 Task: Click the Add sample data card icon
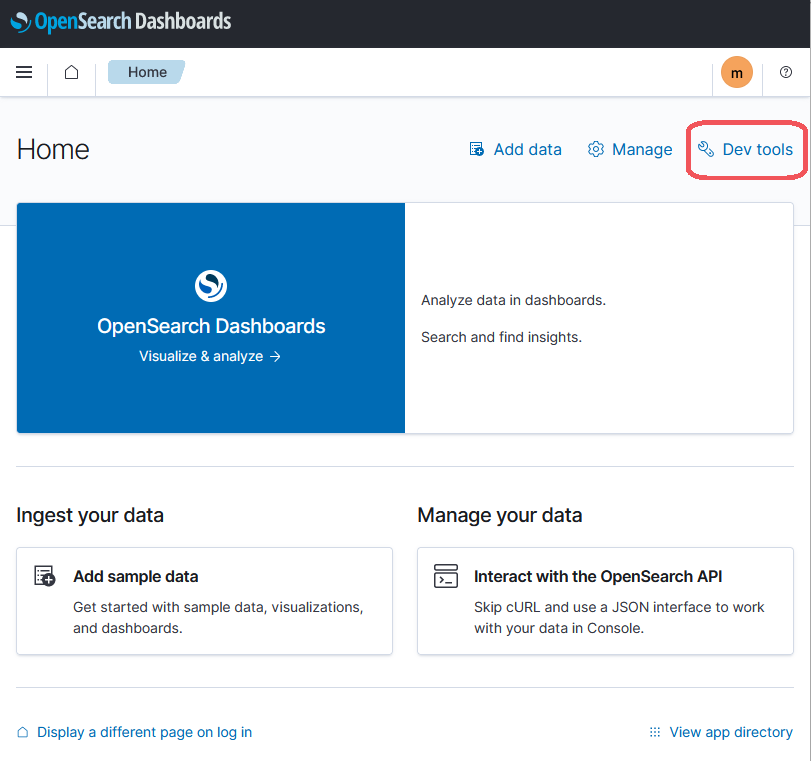[44, 576]
